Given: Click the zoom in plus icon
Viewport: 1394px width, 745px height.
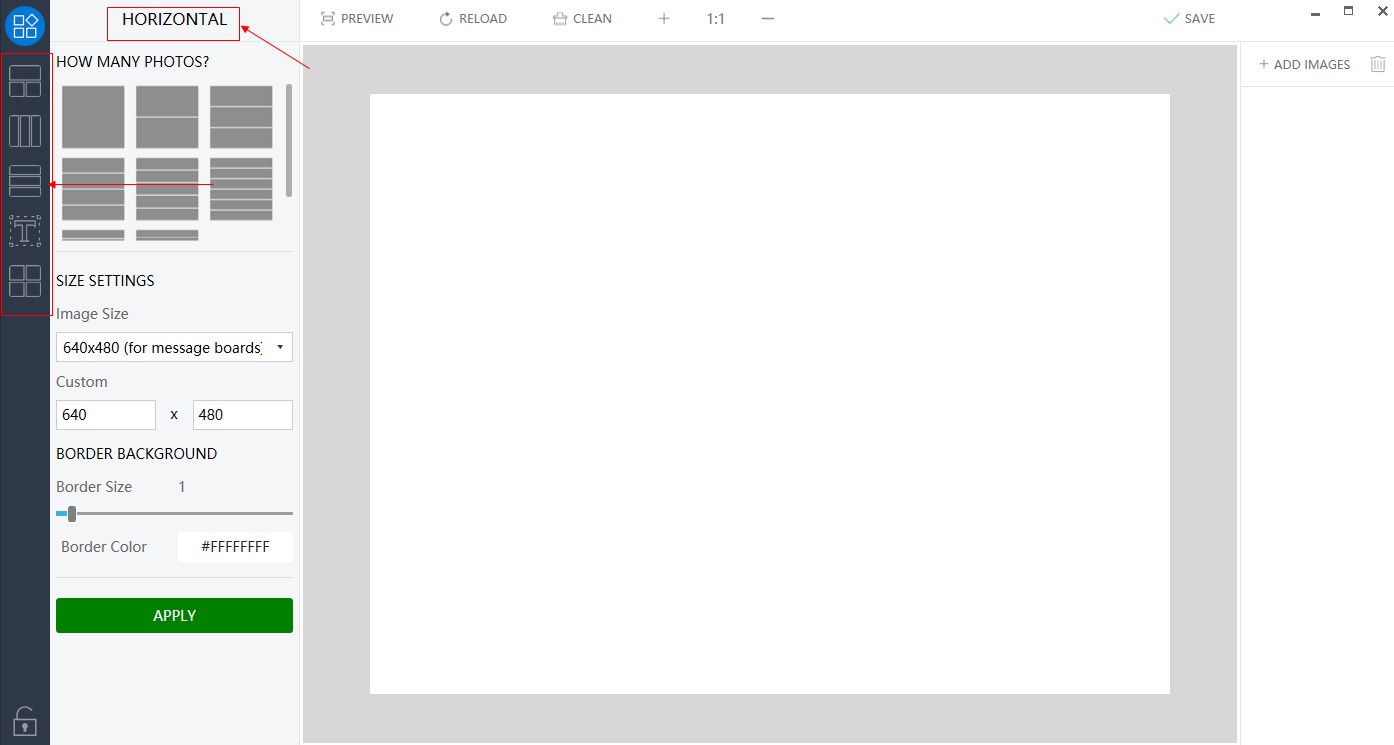Looking at the screenshot, I should 664,18.
